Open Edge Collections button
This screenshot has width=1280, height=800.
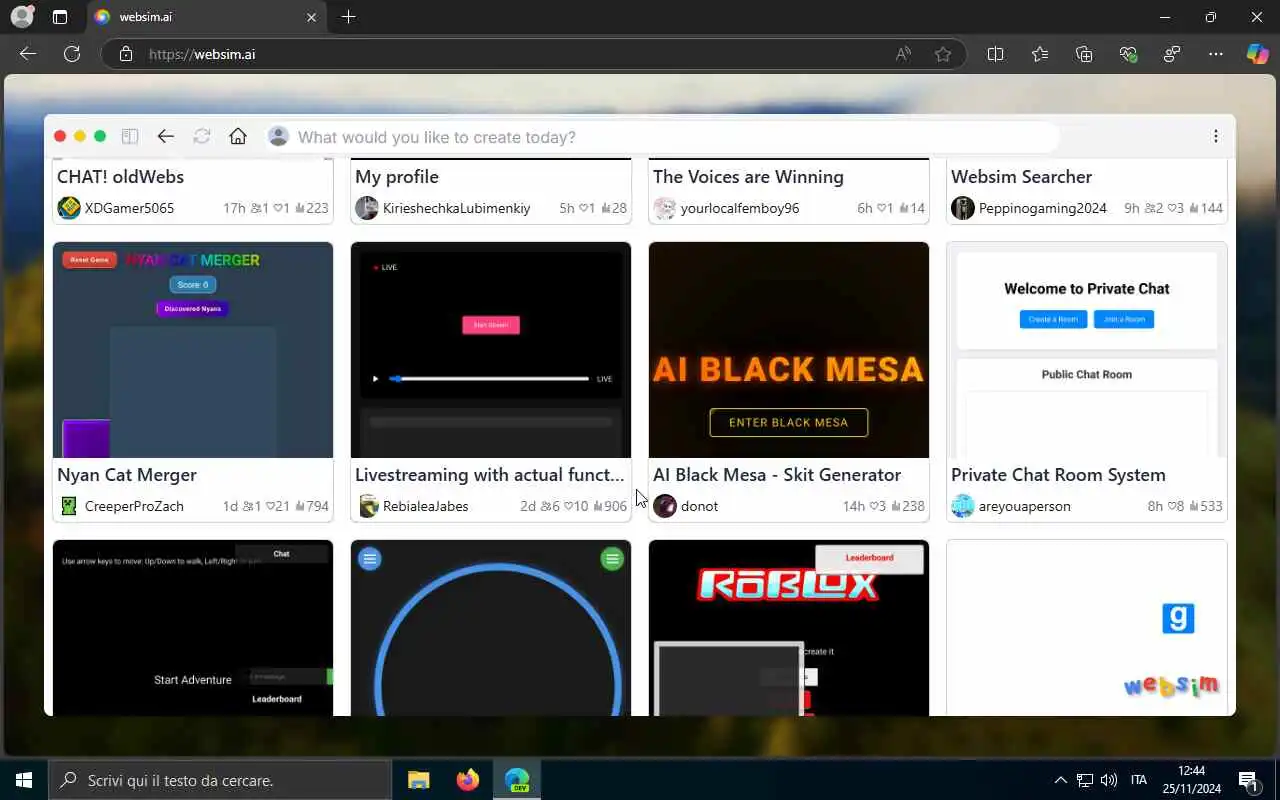coord(1084,54)
